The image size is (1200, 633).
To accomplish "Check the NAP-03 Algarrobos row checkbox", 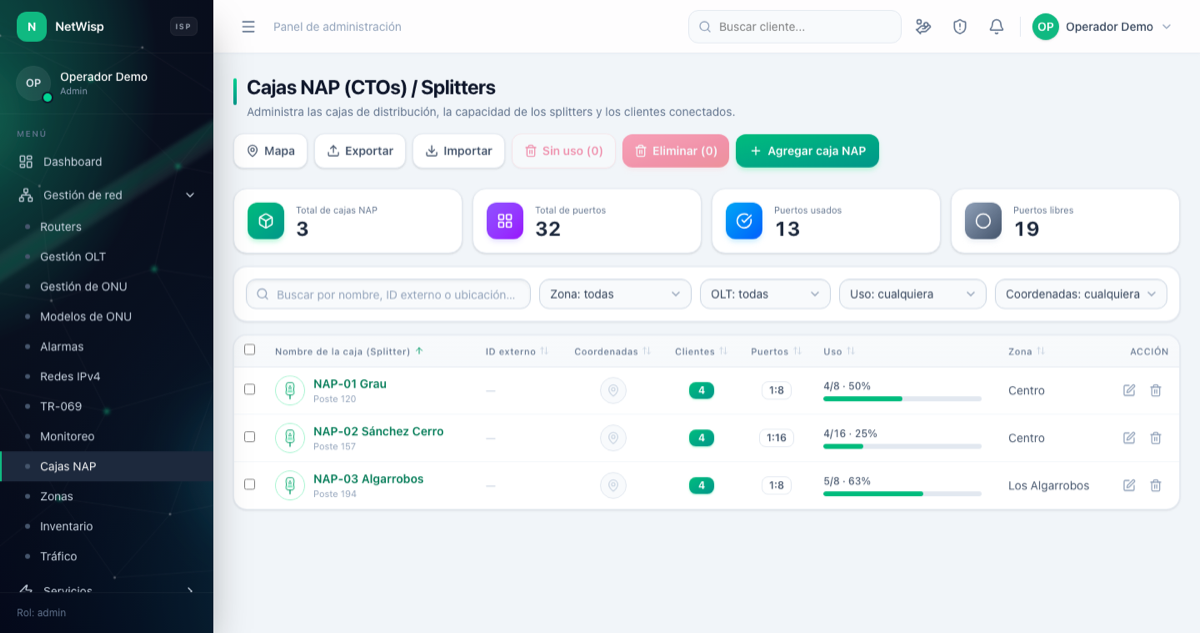I will [250, 484].
